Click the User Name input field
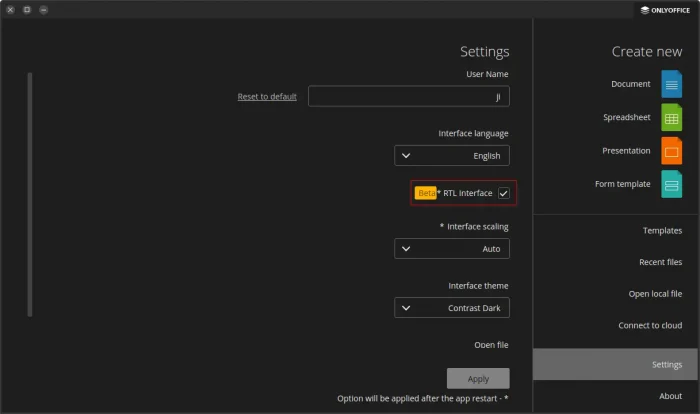This screenshot has height=414, width=700. [x=409, y=96]
